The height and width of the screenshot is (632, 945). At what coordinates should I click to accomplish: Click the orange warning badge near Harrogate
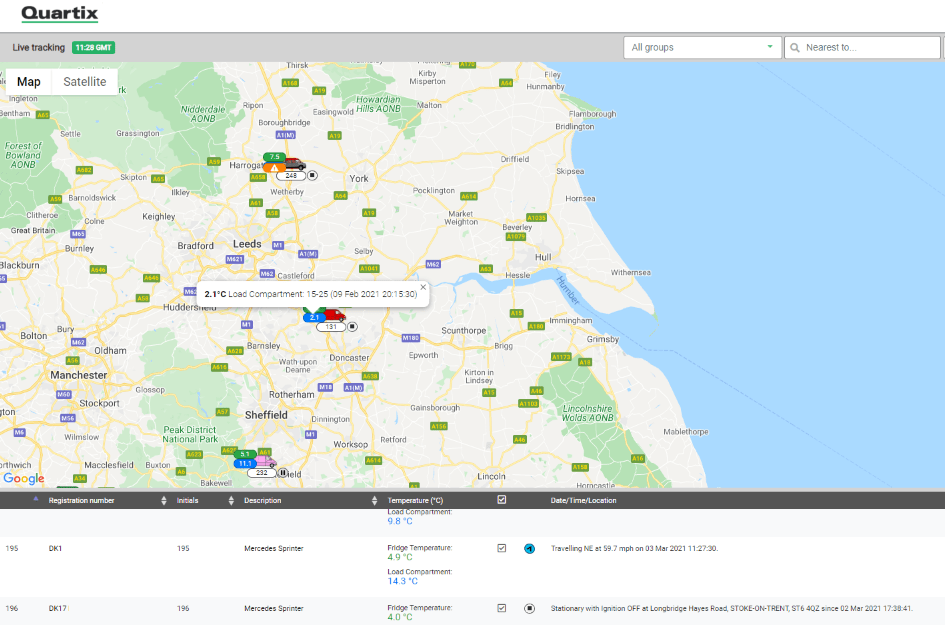coord(274,168)
